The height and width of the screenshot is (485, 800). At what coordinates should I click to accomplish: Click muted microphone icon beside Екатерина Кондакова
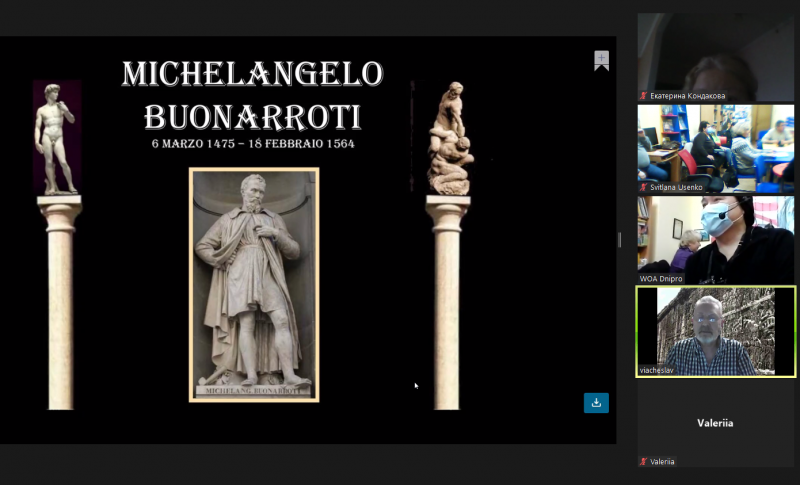(644, 96)
